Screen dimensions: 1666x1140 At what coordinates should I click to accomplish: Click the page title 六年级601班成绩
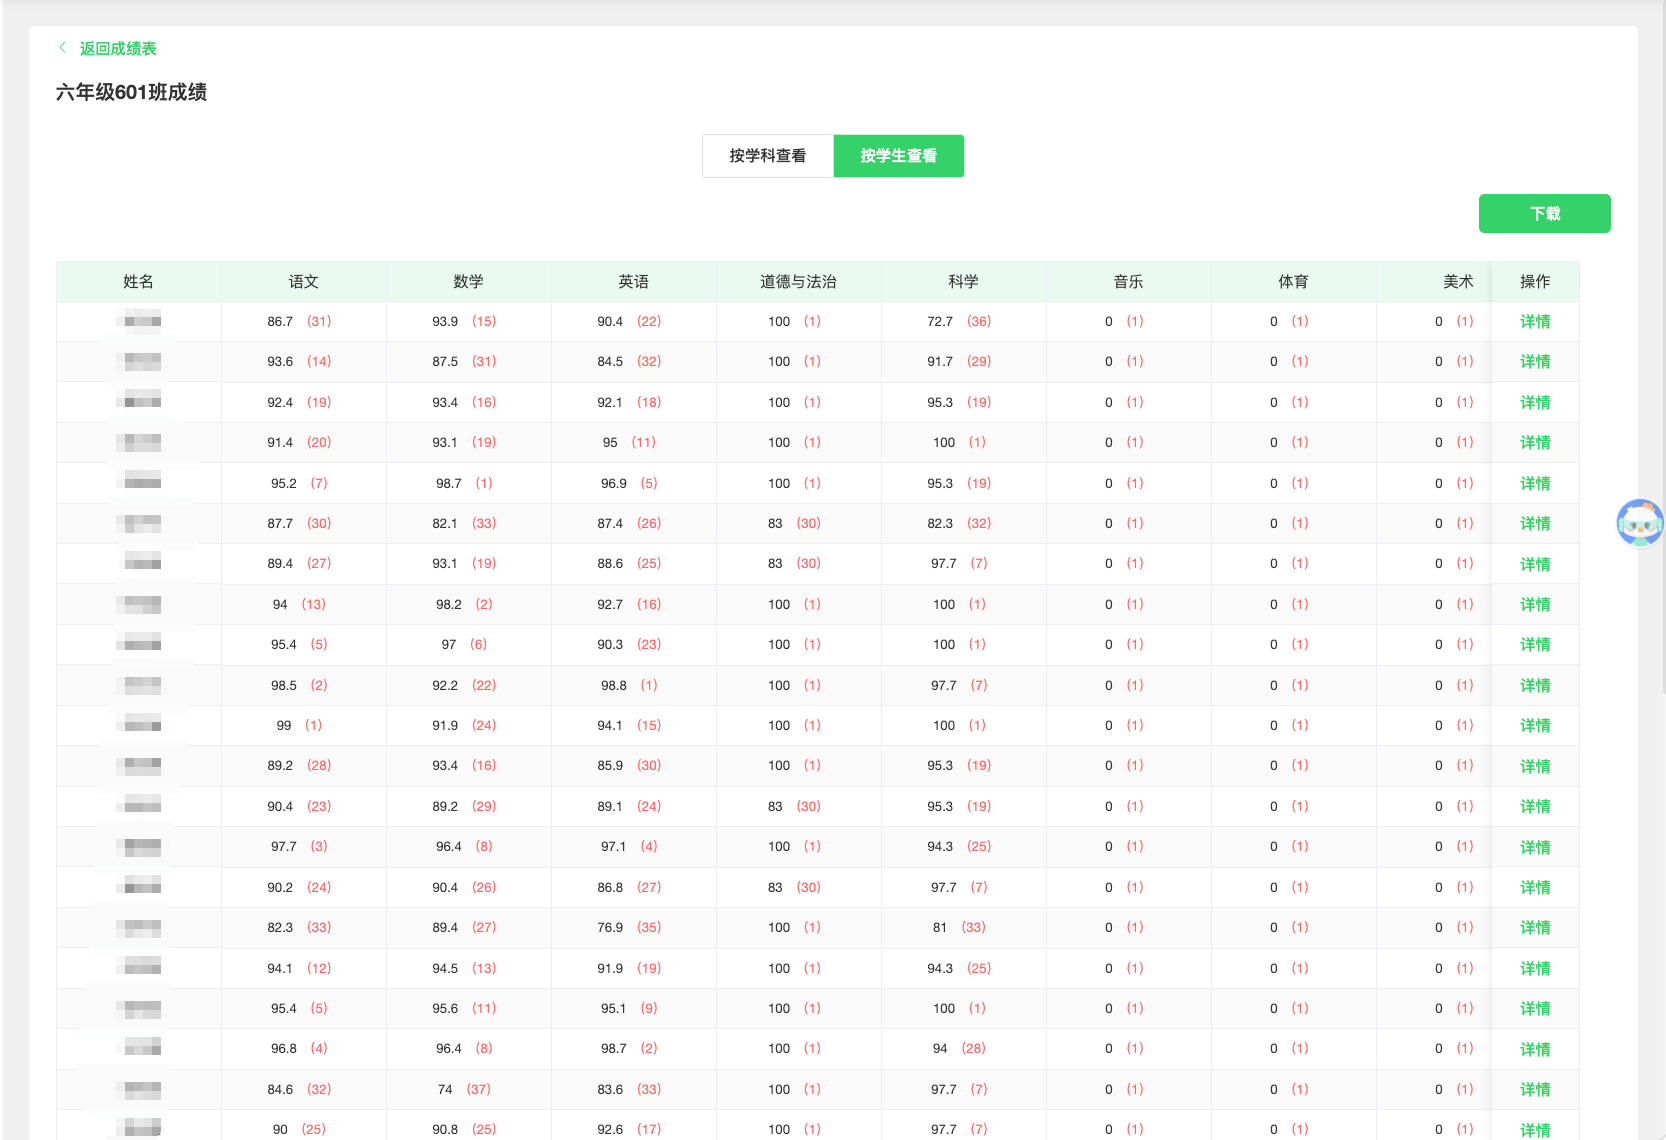(x=131, y=92)
